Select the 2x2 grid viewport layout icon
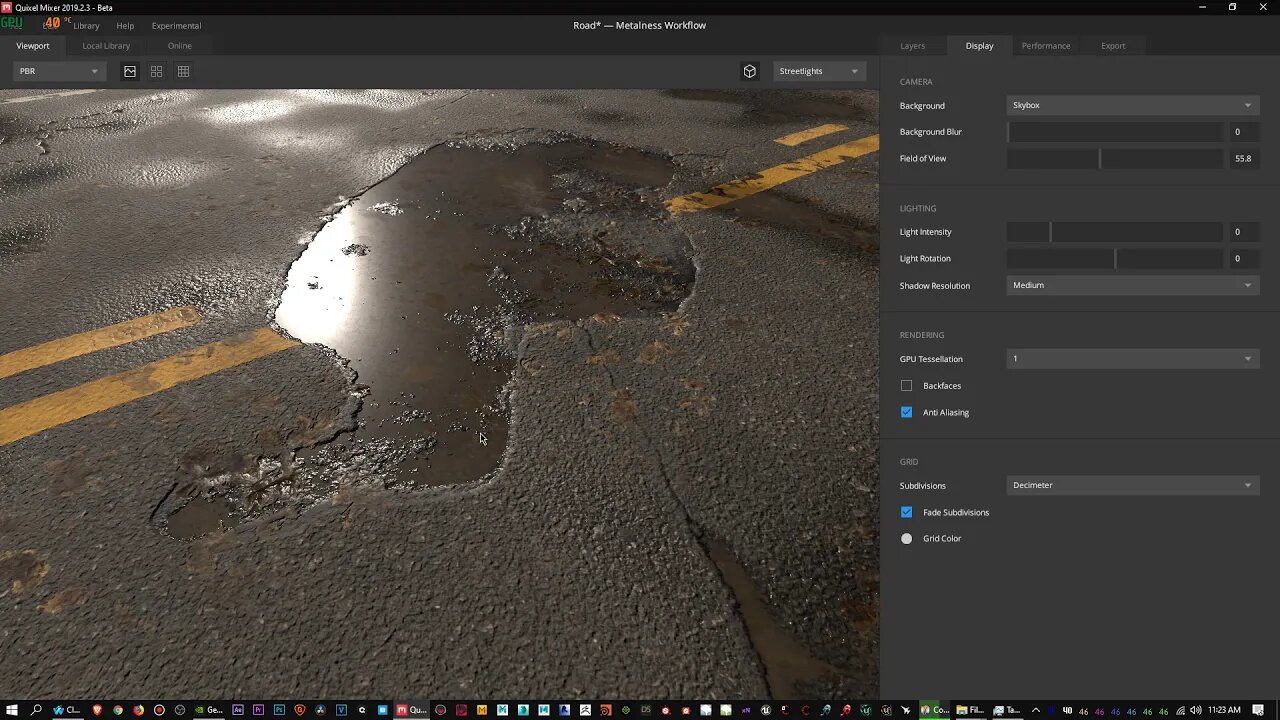The height and width of the screenshot is (720, 1280). tap(156, 71)
